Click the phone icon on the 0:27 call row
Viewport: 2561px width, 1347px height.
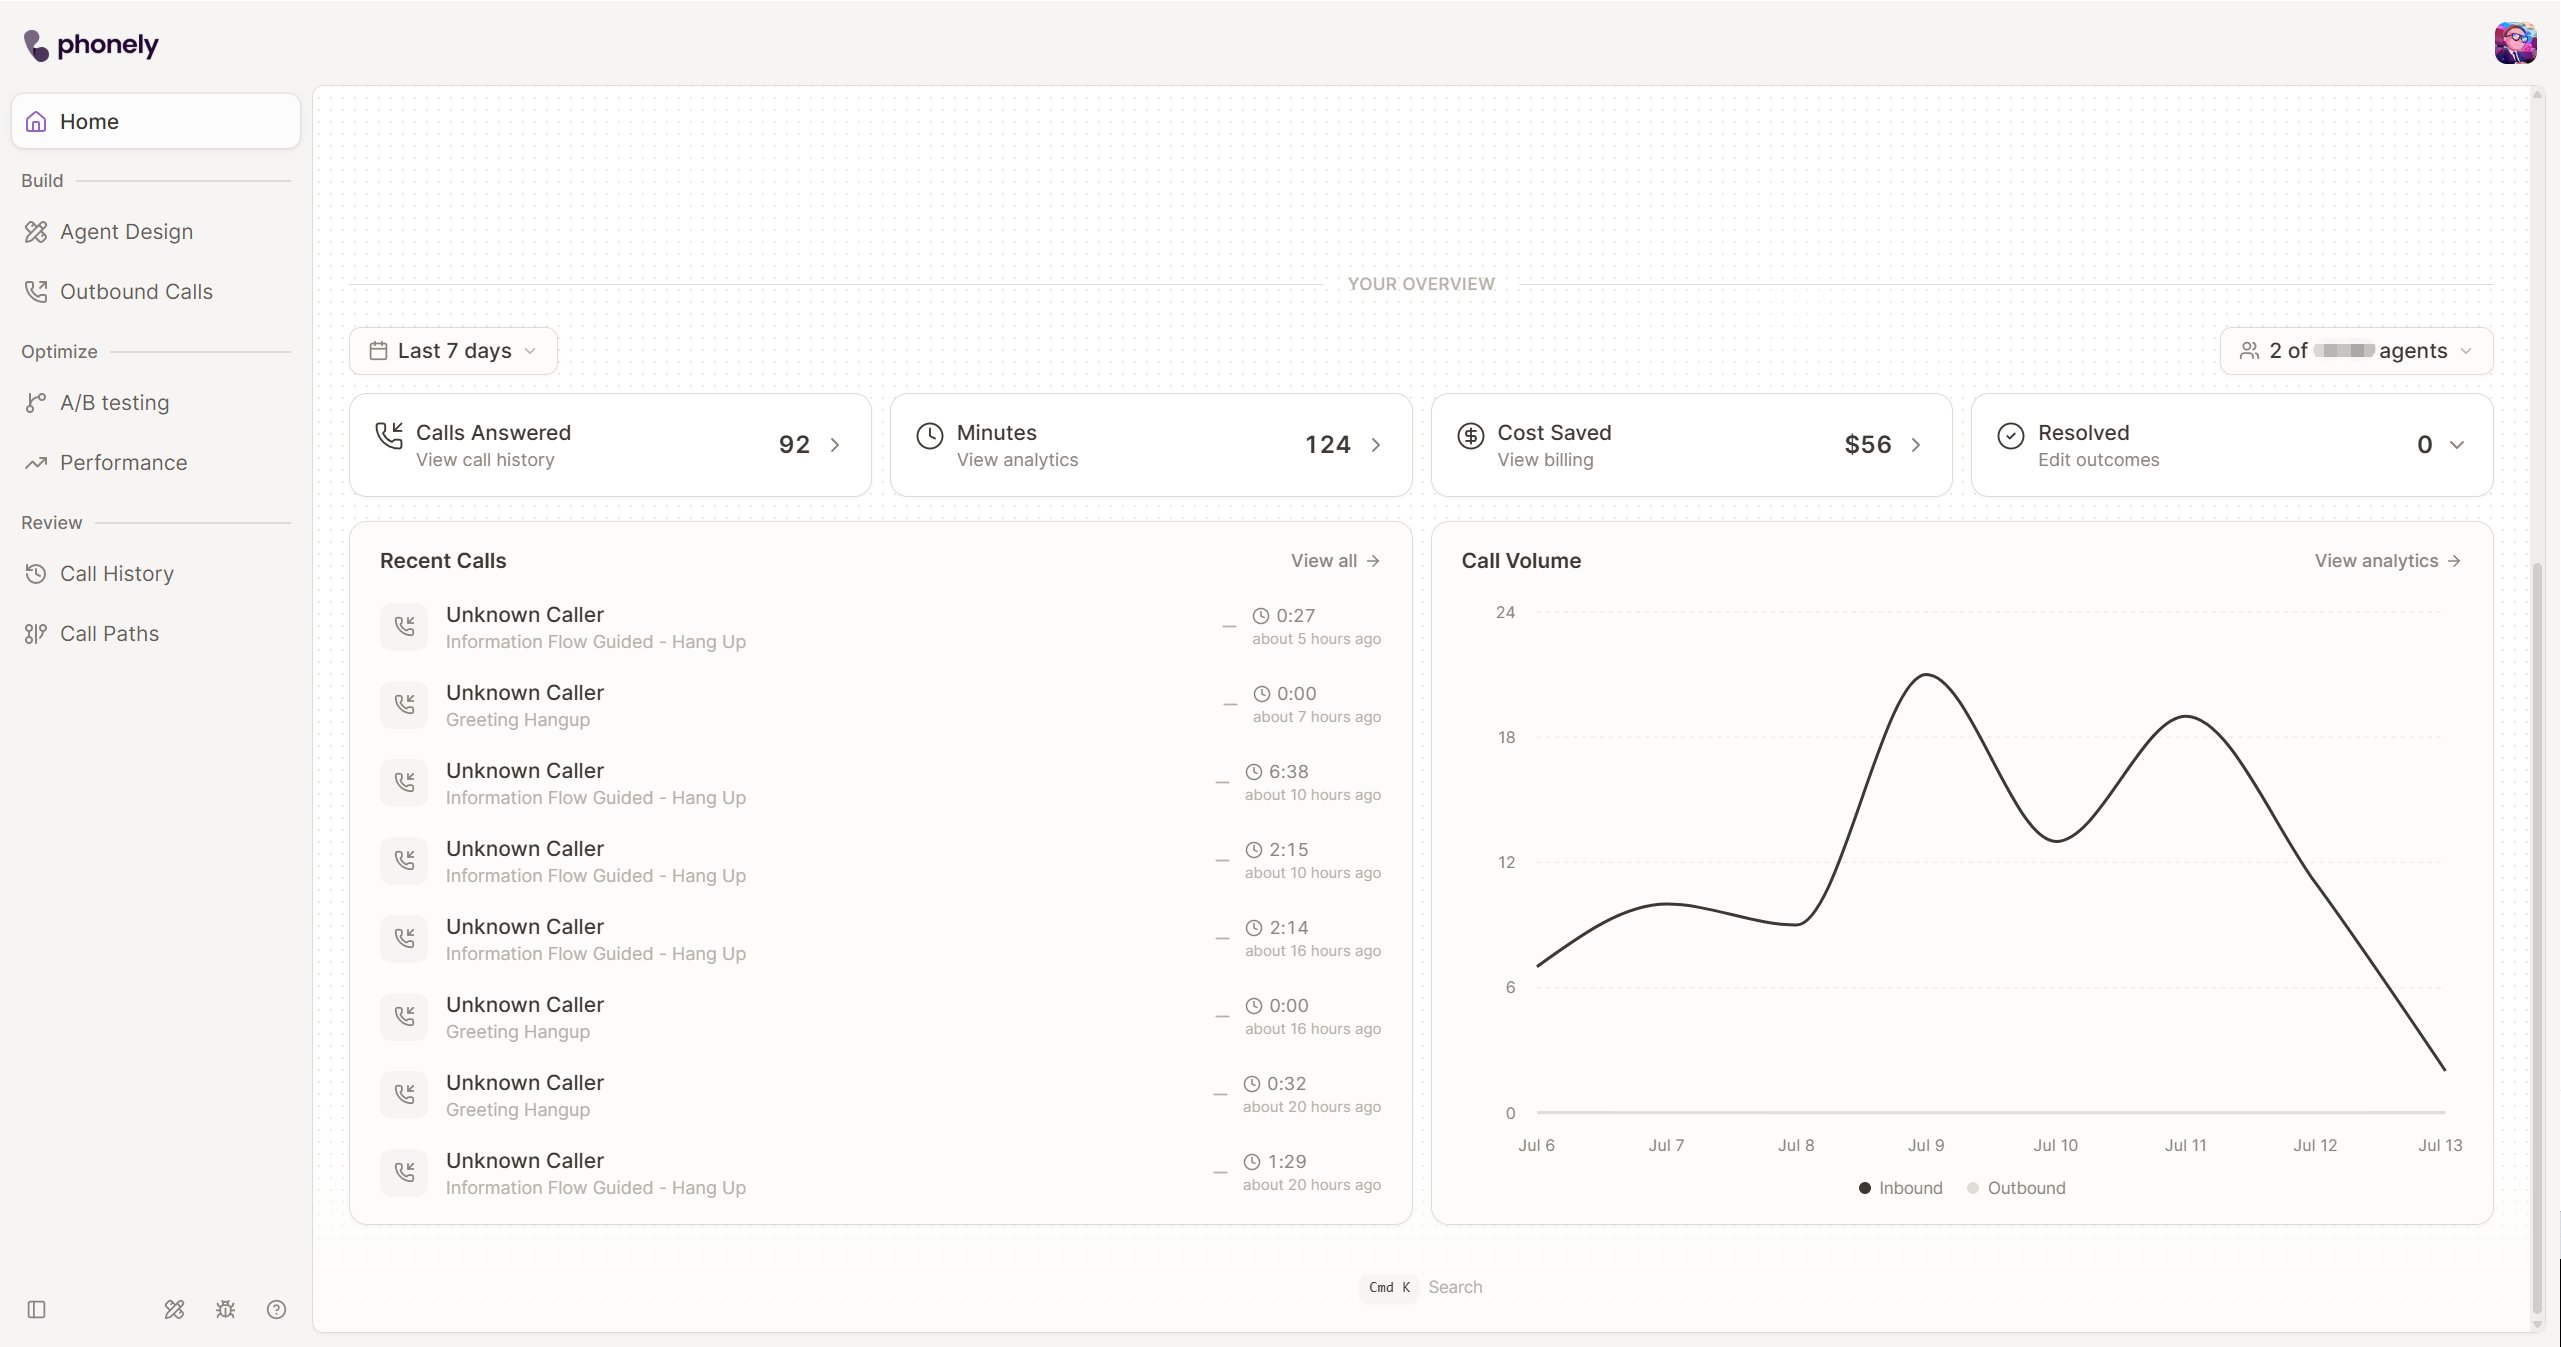[x=404, y=627]
